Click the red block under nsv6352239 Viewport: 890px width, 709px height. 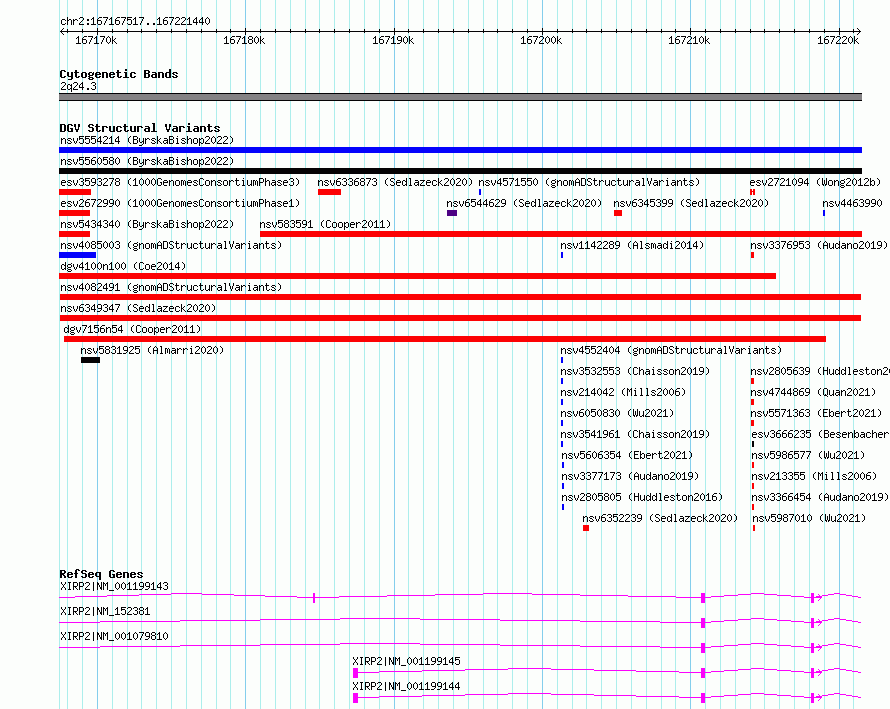pyautogui.click(x=586, y=528)
